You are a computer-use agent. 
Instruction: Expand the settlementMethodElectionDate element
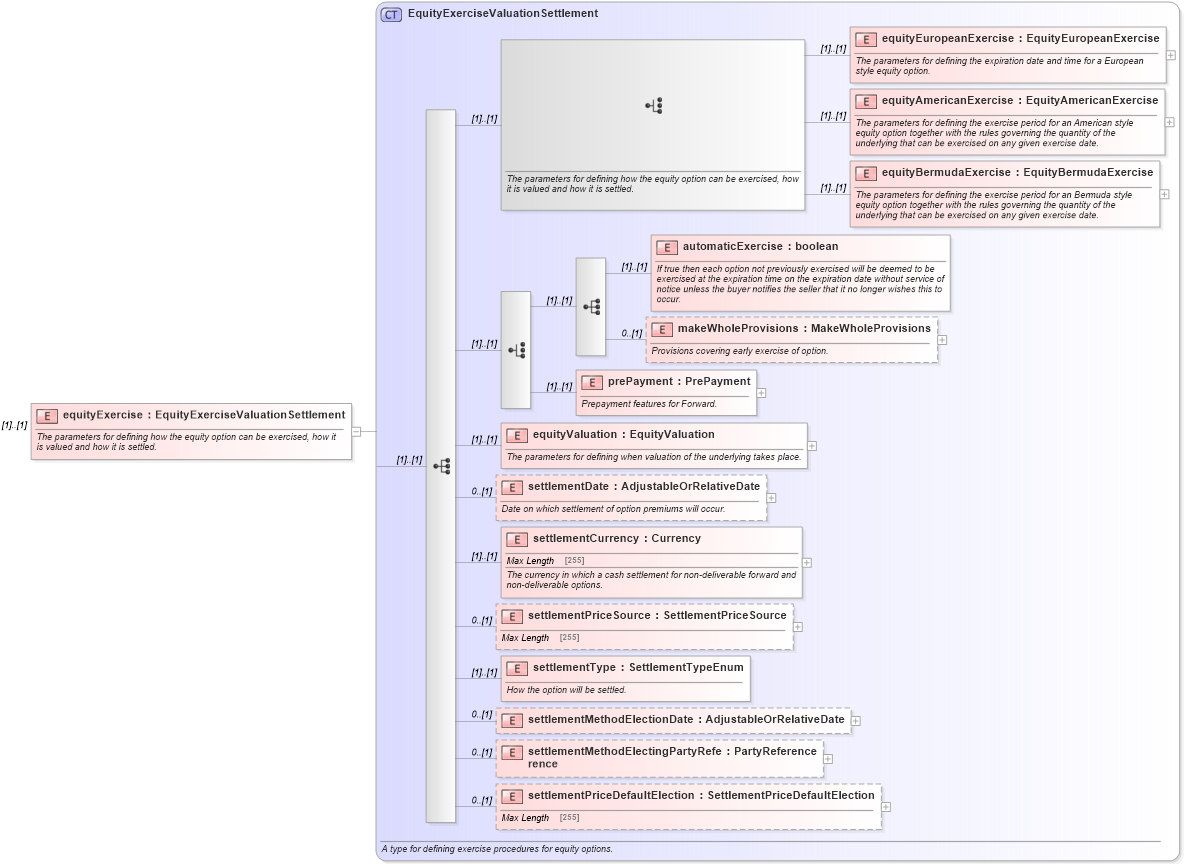coord(856,721)
